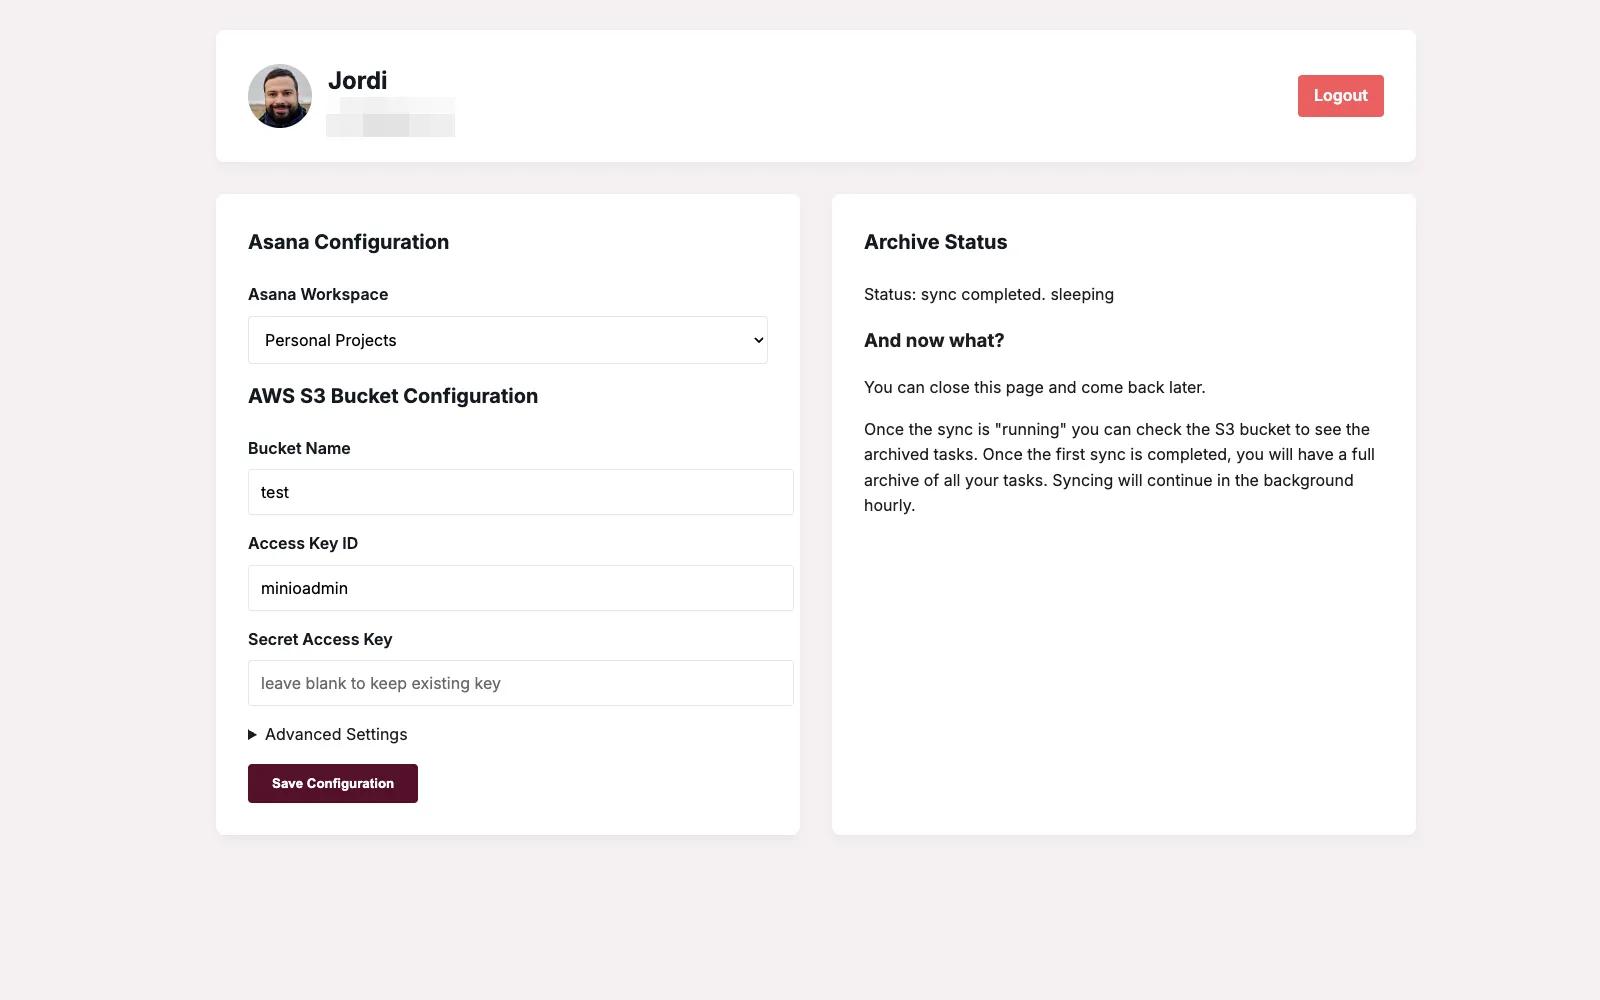Click into the Access Key ID field

click(x=520, y=588)
